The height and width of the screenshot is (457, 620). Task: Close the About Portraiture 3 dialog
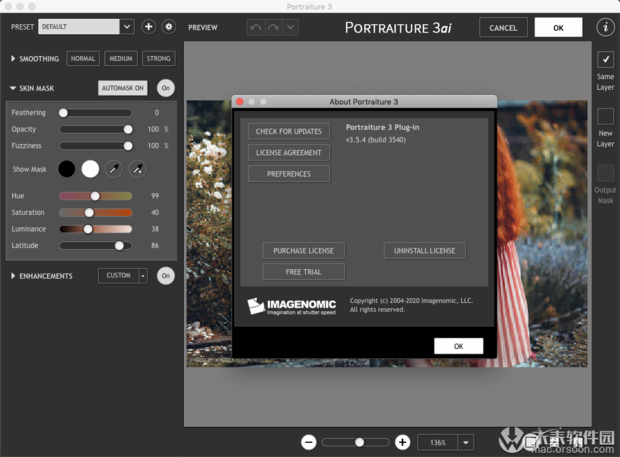tap(240, 102)
